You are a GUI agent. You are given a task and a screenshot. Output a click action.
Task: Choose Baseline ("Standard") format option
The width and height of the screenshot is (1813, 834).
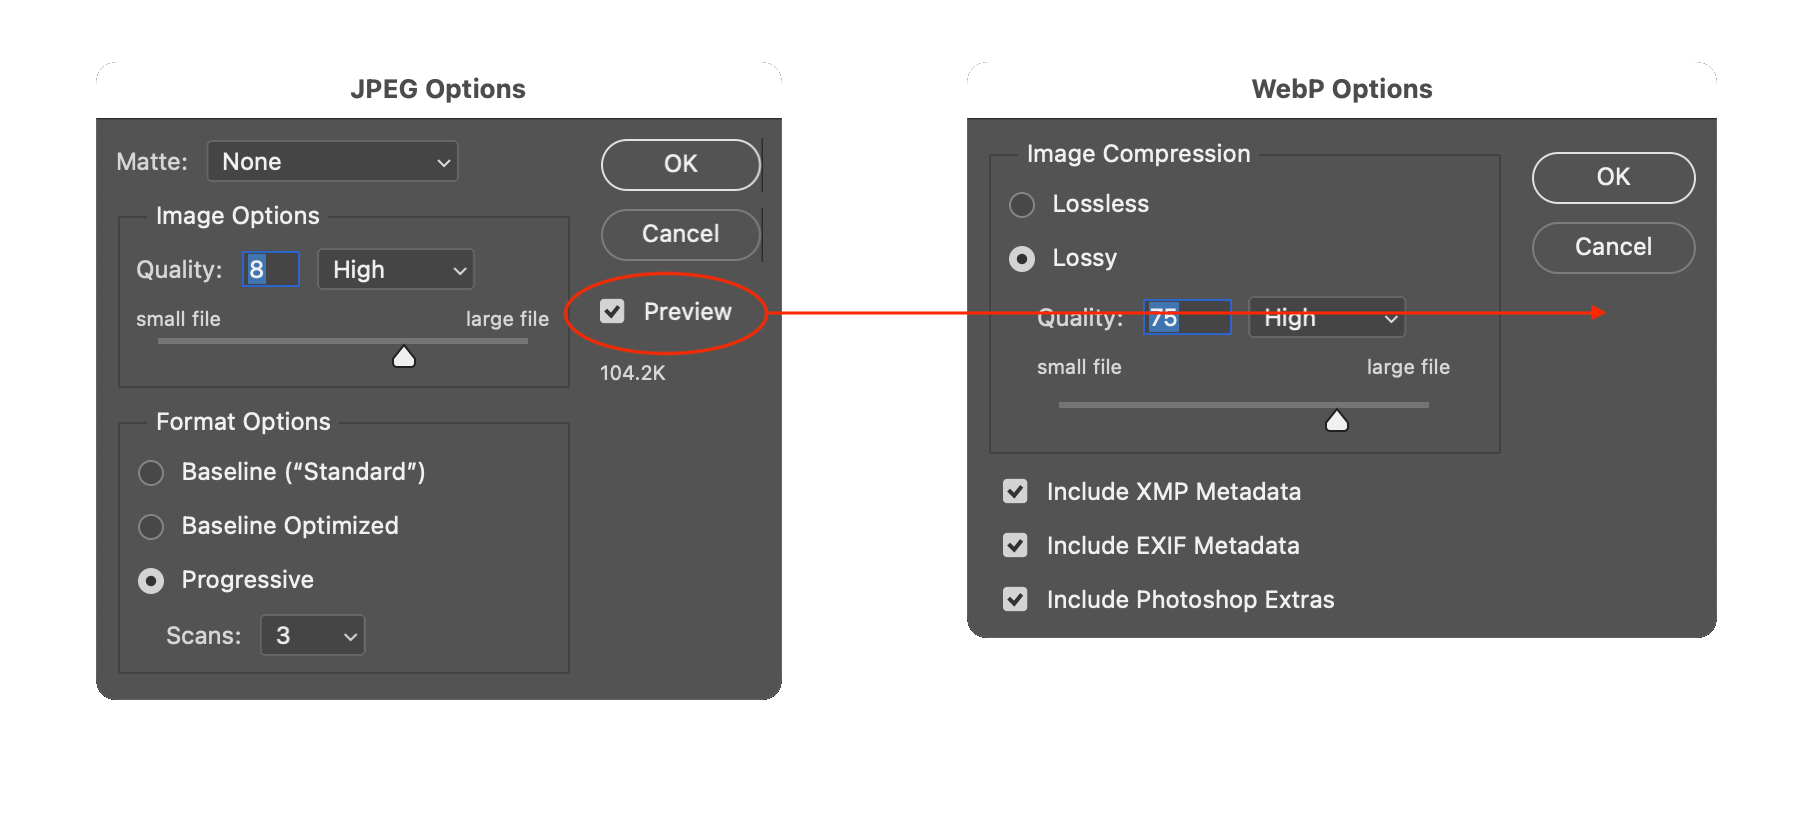tap(151, 472)
